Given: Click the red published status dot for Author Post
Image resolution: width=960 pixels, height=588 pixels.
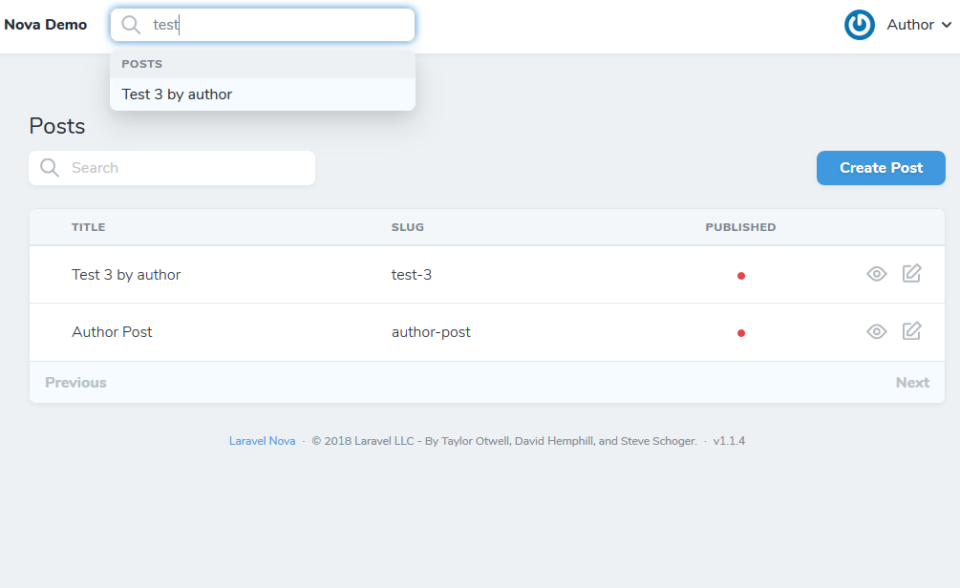Looking at the screenshot, I should coord(741,331).
